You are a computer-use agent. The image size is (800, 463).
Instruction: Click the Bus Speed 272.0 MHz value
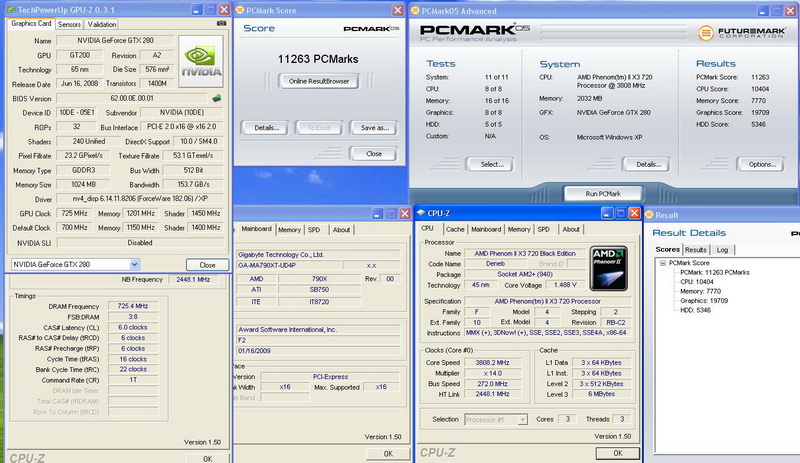(x=492, y=384)
